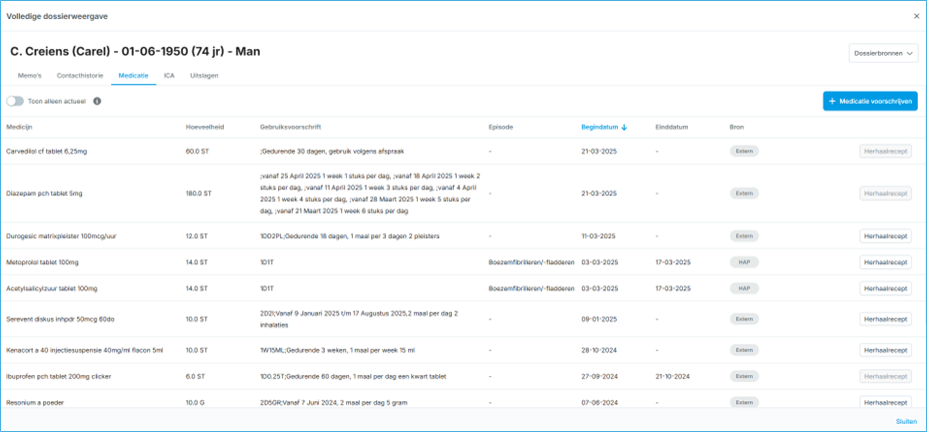Image resolution: width=927 pixels, height=432 pixels.
Task: Toggle the Toon alleen actueel switch
Action: (15, 101)
